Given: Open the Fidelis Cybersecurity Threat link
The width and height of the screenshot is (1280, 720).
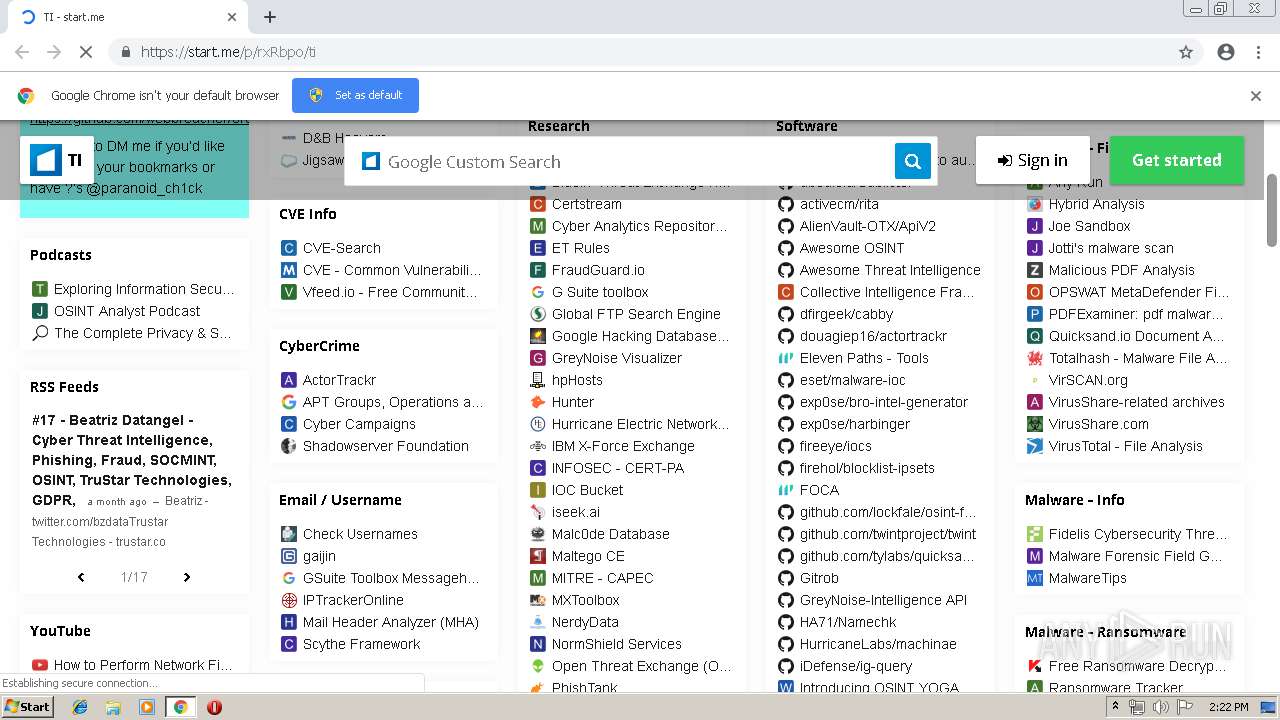Looking at the screenshot, I should (1137, 534).
